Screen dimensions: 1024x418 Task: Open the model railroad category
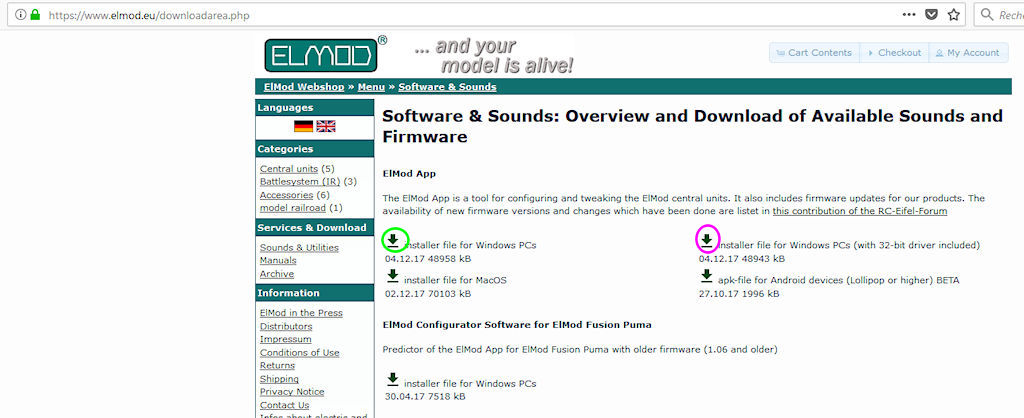click(x=293, y=208)
